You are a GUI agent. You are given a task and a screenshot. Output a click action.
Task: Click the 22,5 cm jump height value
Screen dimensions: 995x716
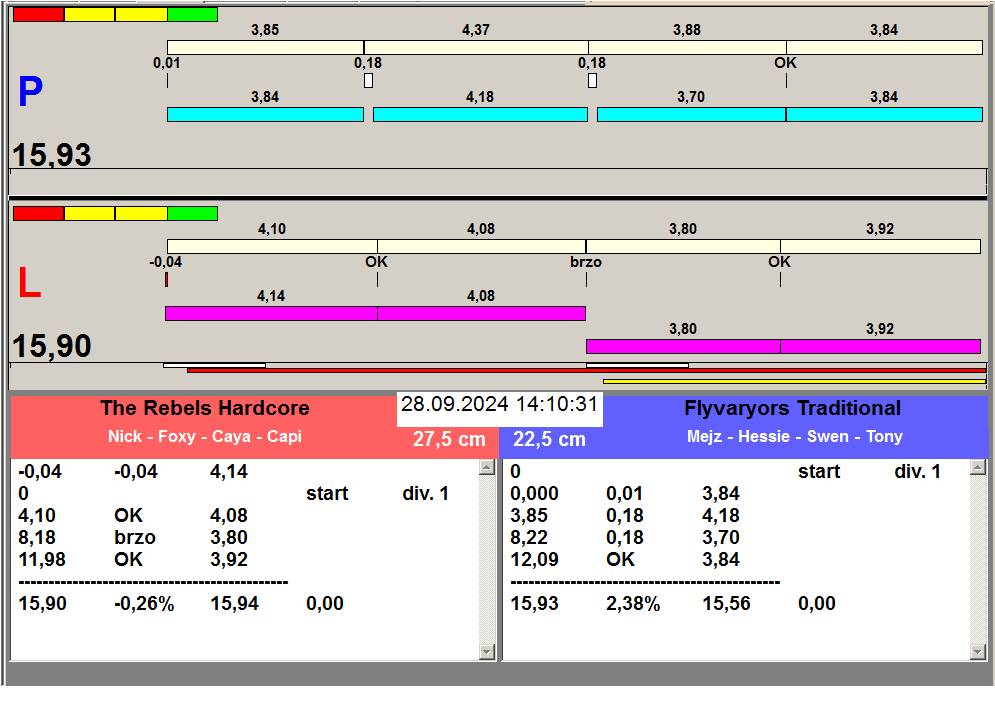point(549,439)
